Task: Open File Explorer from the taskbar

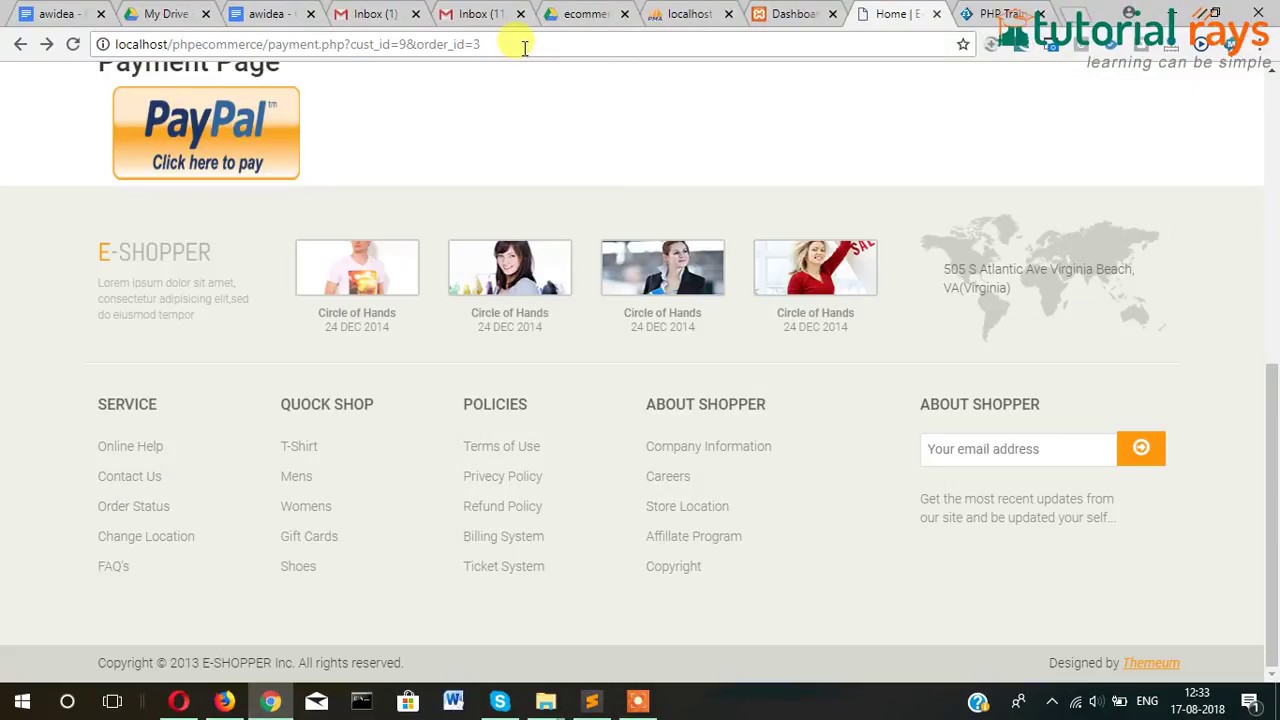Action: click(x=546, y=702)
